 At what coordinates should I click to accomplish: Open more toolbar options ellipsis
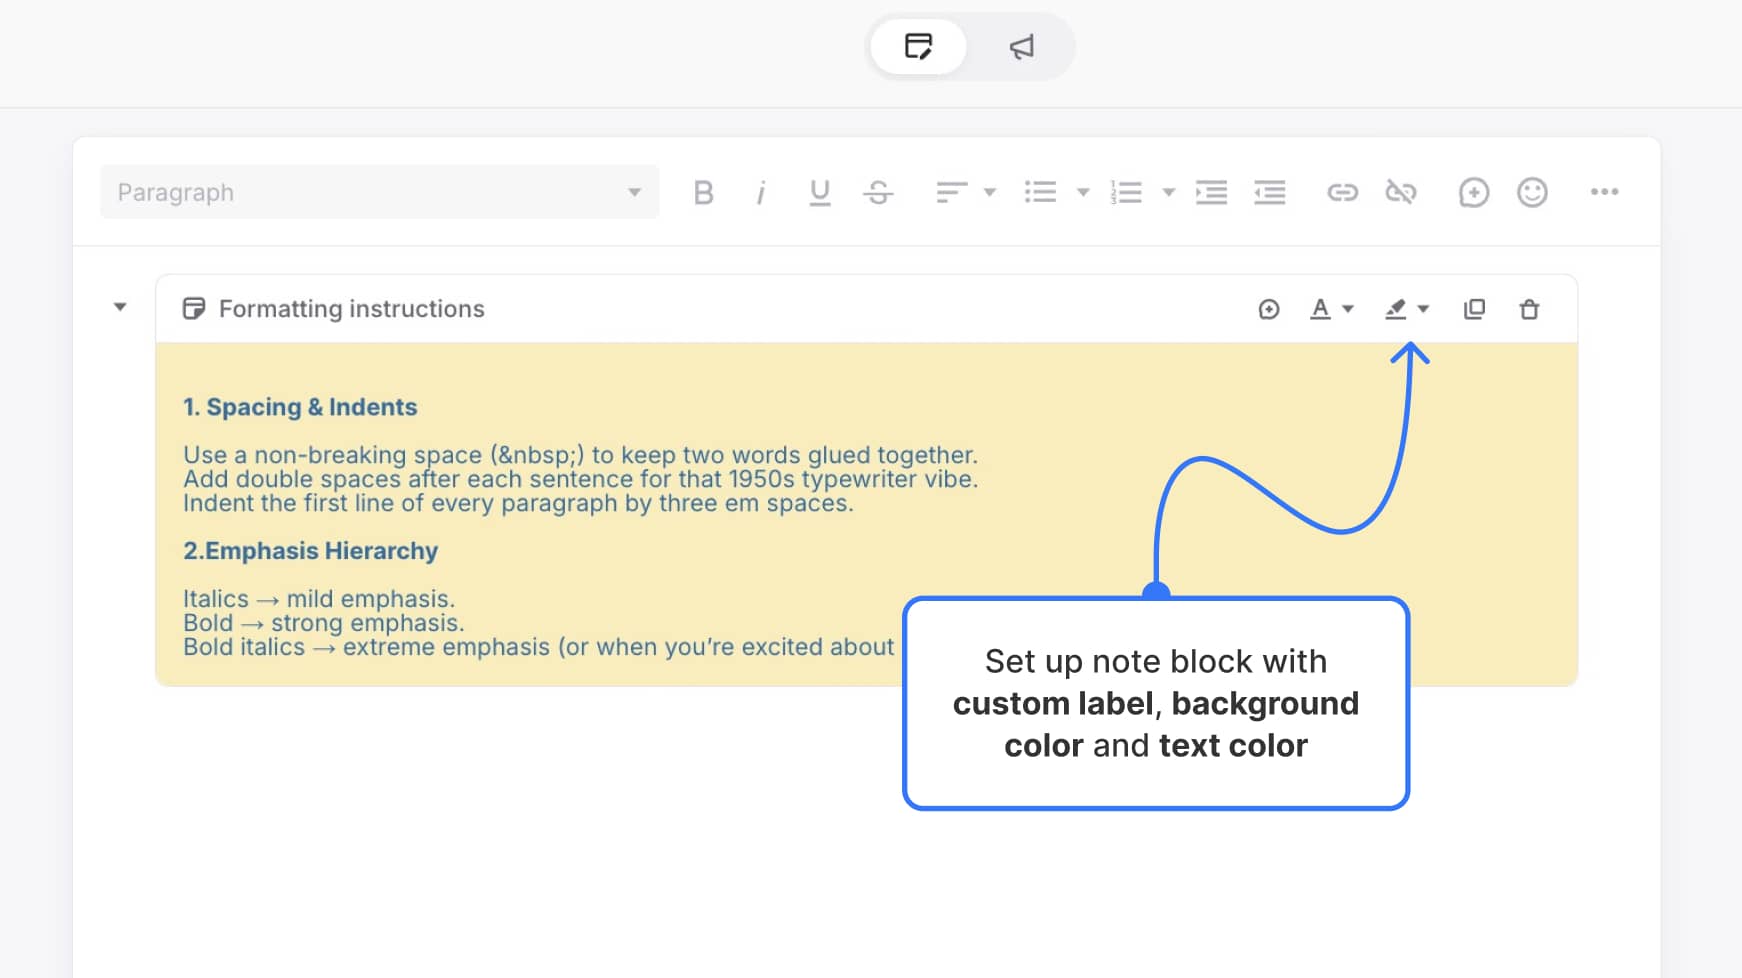(x=1604, y=192)
